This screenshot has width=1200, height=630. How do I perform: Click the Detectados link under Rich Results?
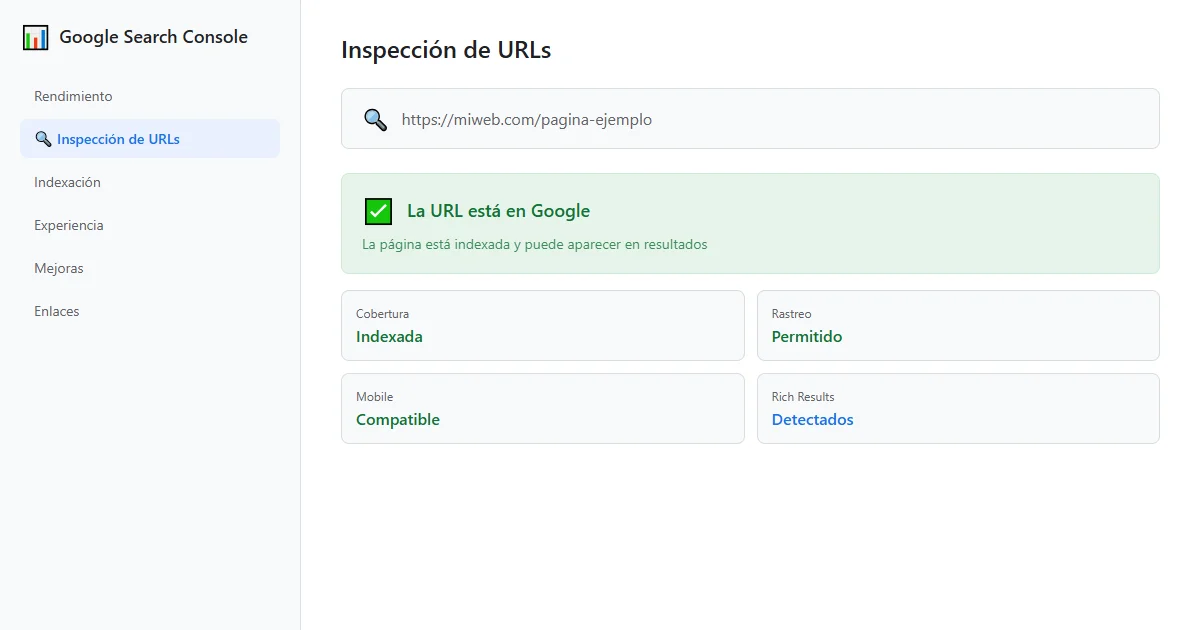(x=812, y=420)
